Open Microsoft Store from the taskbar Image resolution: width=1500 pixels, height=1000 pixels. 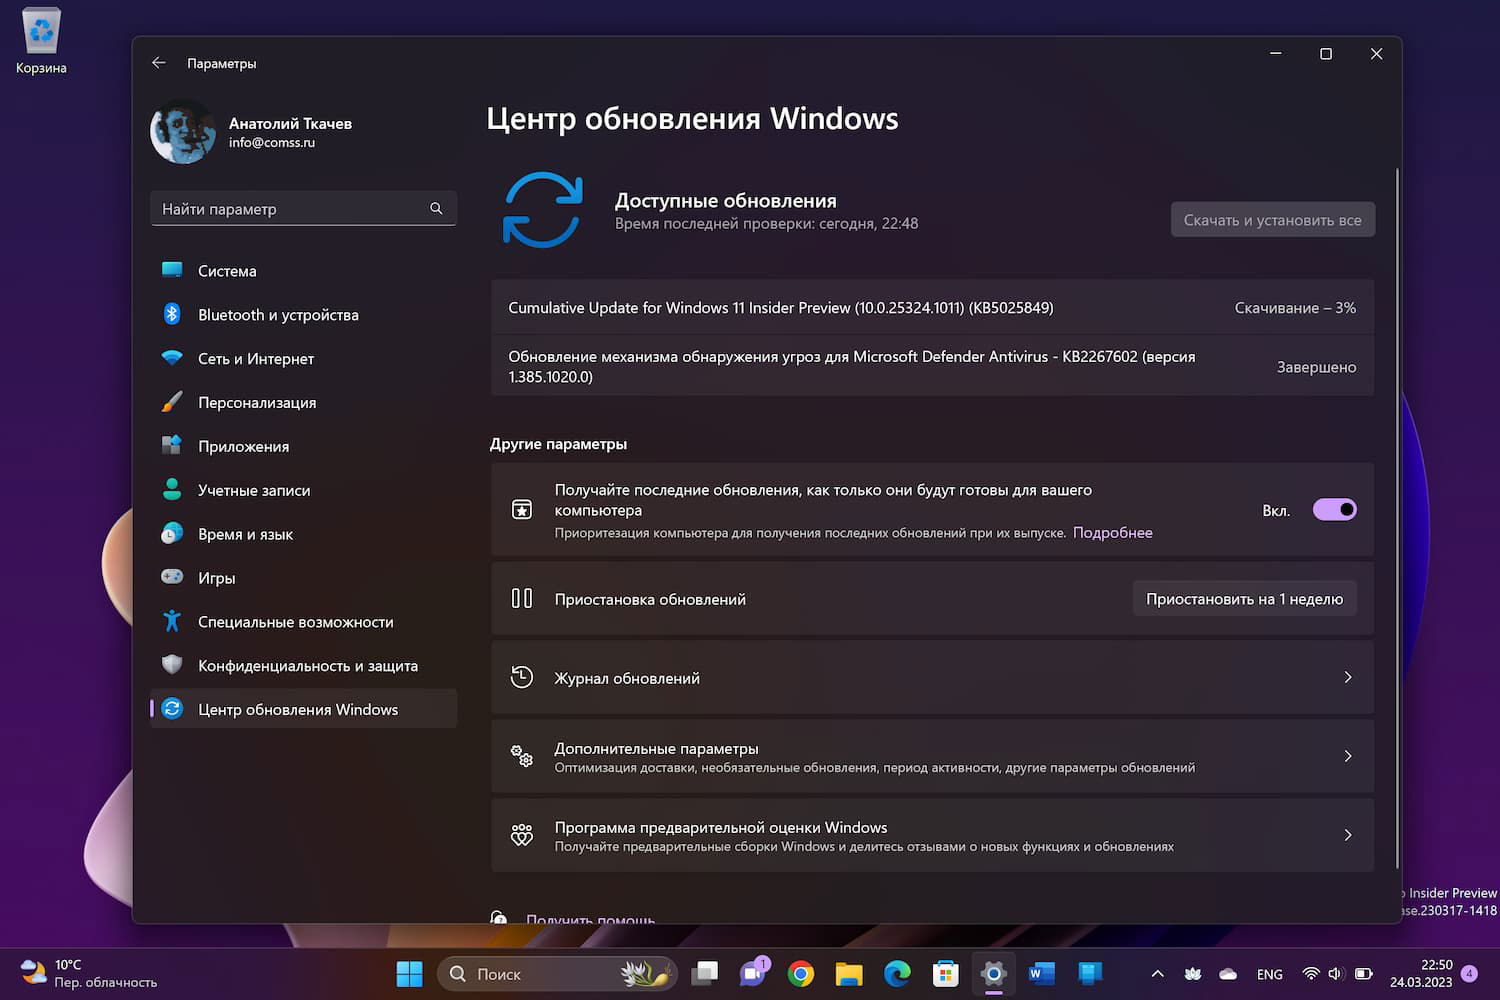click(945, 974)
